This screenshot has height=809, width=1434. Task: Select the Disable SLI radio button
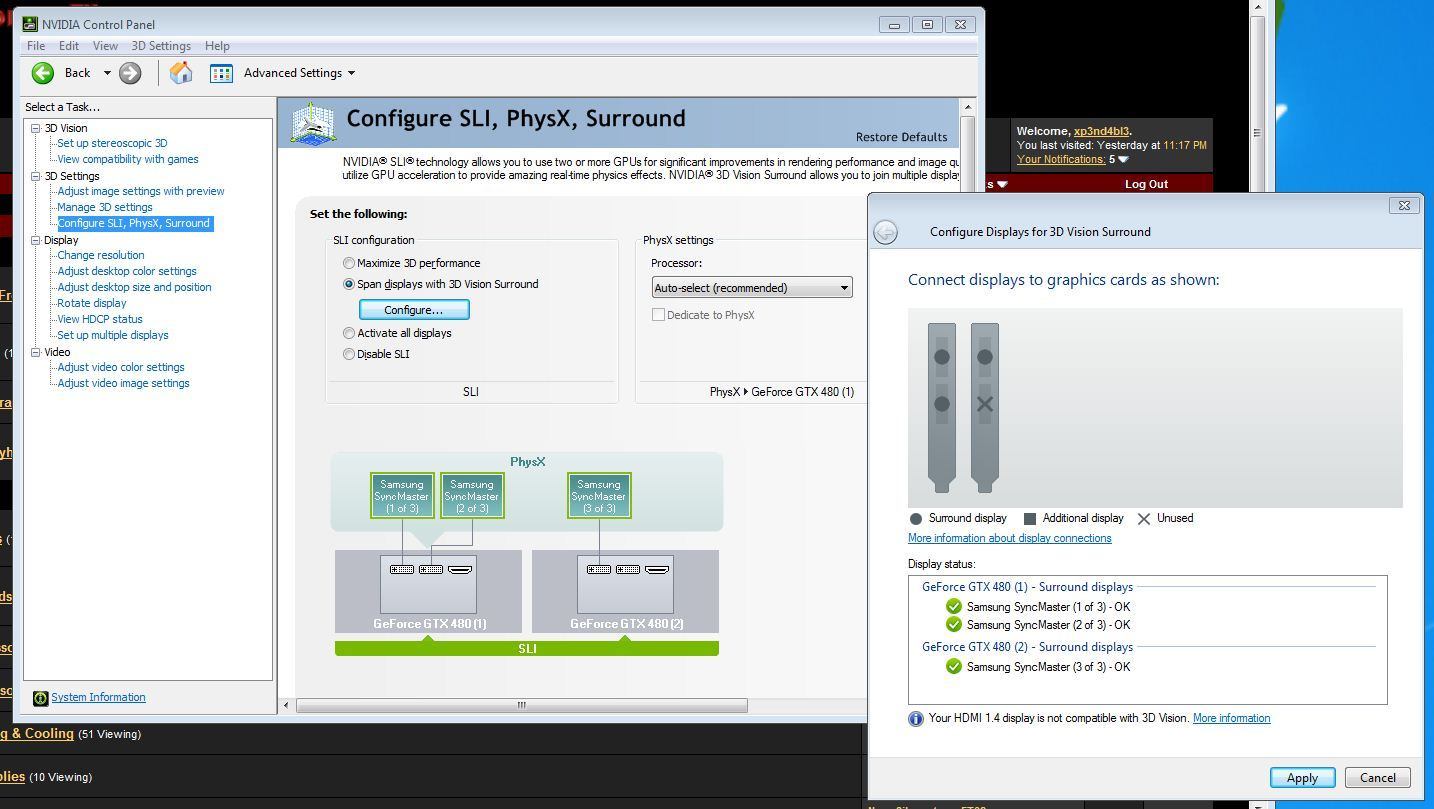pos(349,354)
